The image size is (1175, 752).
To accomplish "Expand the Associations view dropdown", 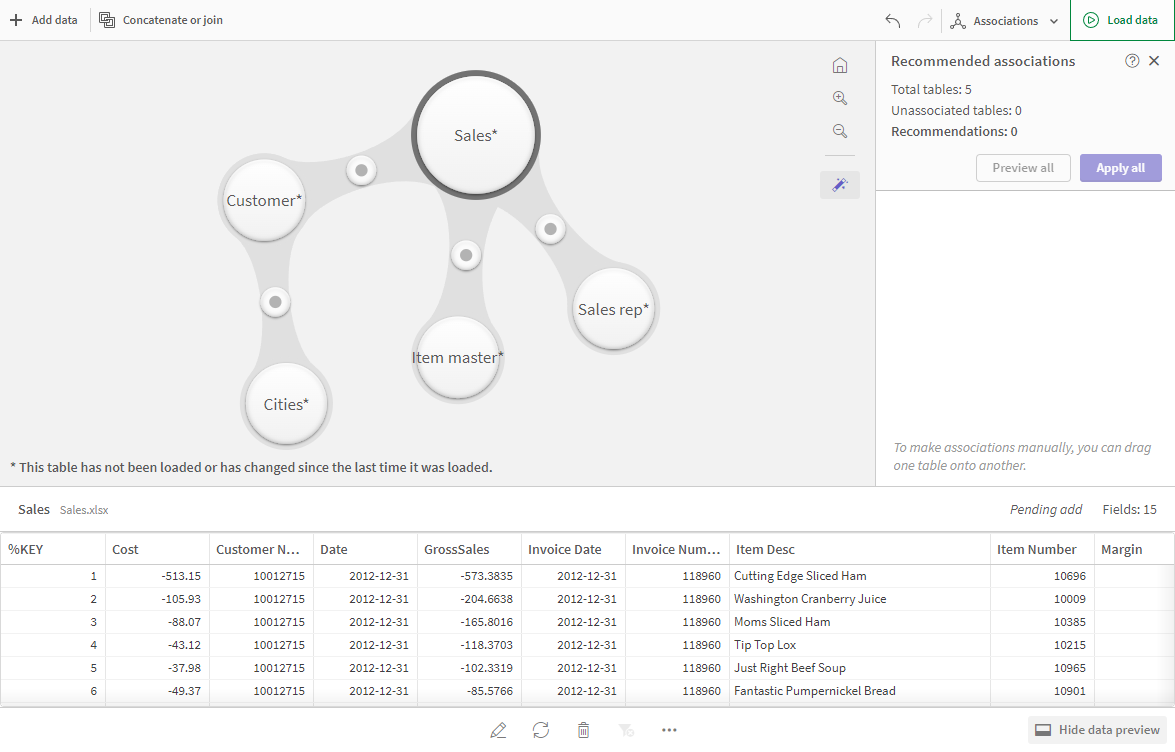I will tap(1005, 20).
